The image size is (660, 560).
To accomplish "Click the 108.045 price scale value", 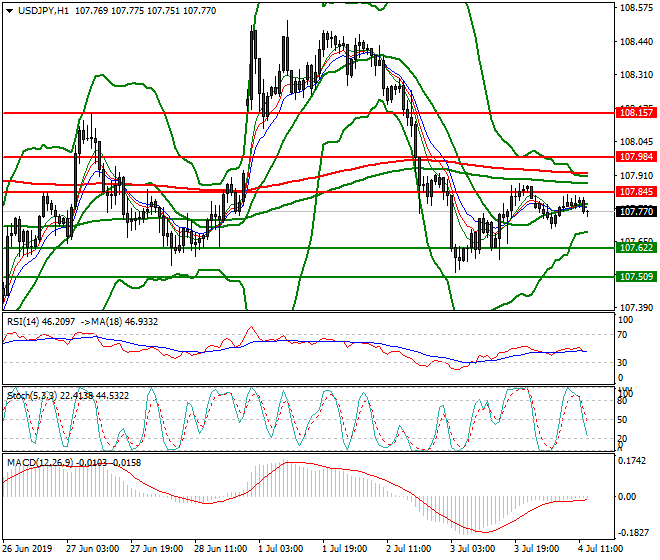I will [x=636, y=142].
